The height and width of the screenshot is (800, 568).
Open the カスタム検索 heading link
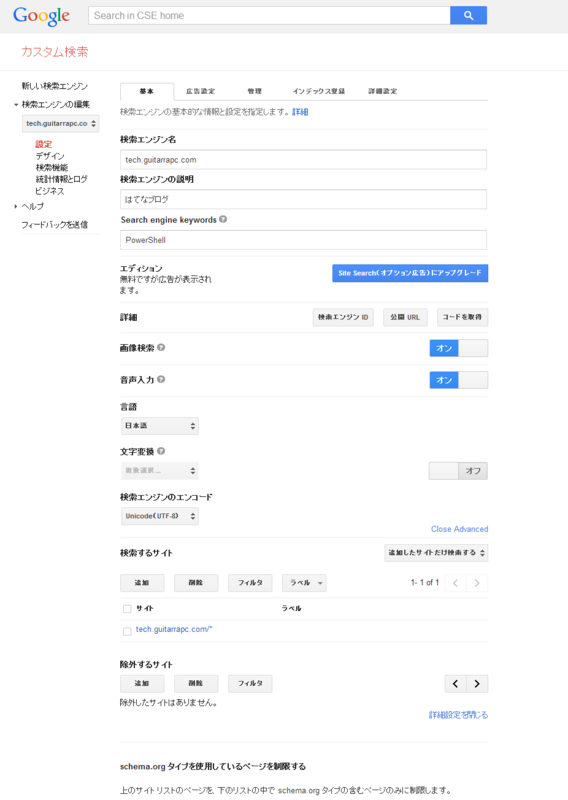point(55,52)
